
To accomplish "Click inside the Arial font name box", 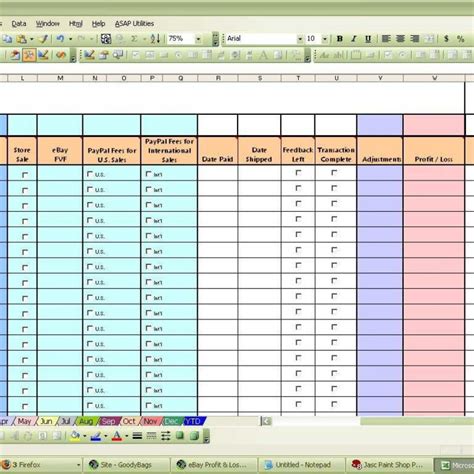I will tap(261, 39).
